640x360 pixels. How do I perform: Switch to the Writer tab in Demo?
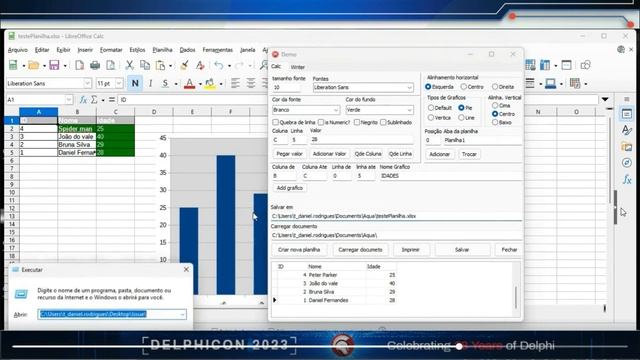[x=298, y=67]
